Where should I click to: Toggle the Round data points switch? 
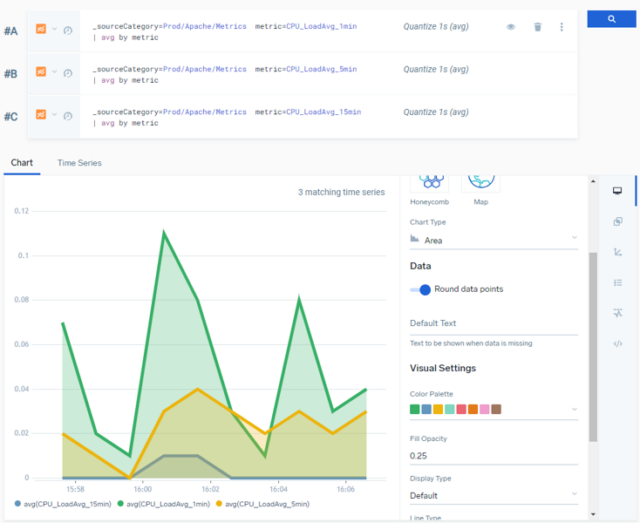click(x=420, y=289)
